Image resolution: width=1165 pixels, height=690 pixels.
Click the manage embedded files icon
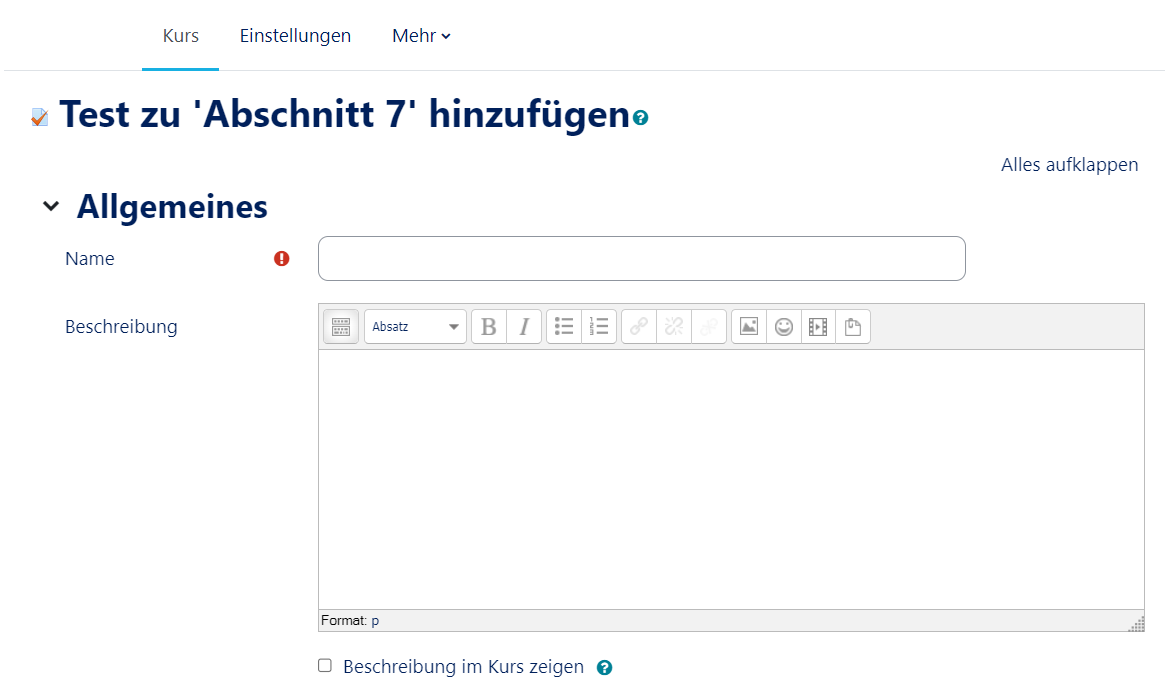point(853,327)
